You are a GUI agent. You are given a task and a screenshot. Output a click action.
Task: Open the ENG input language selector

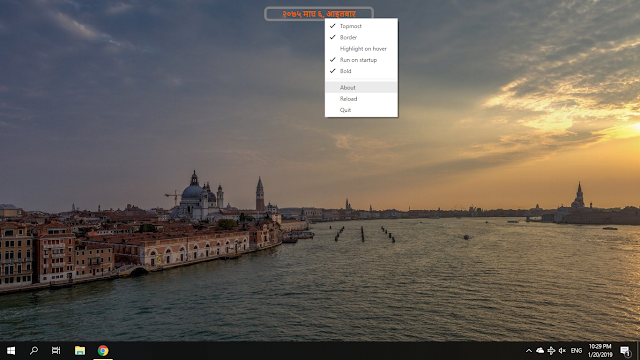pyautogui.click(x=576, y=351)
